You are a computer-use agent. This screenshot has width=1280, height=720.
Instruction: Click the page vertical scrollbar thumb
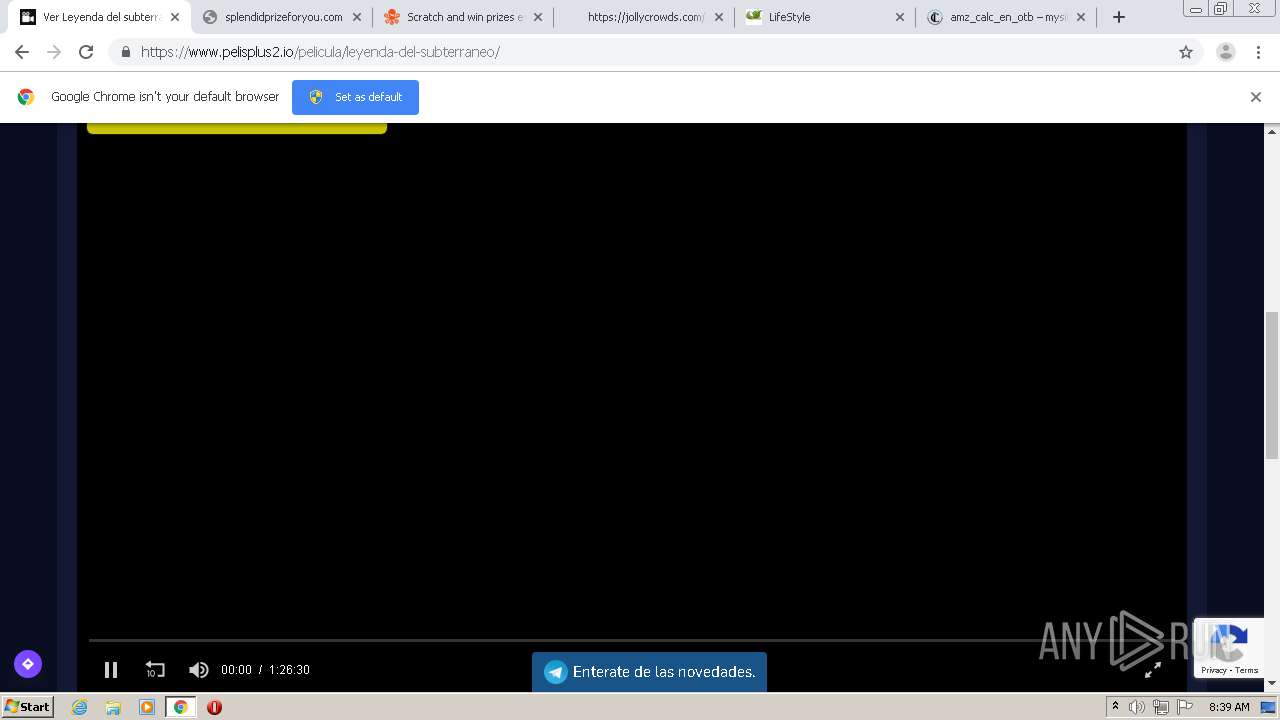1272,384
